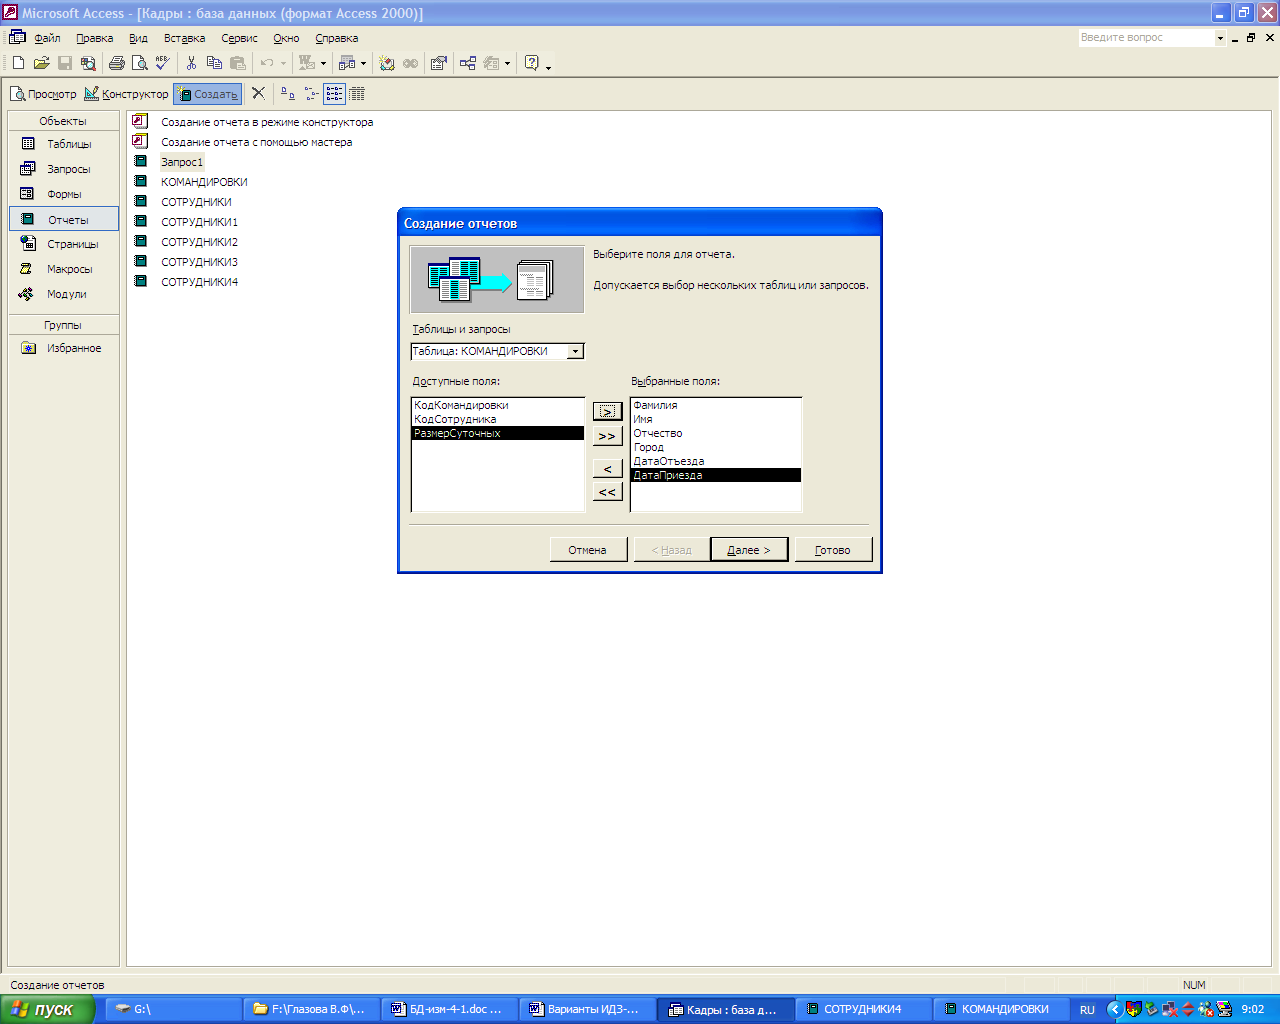This screenshot has height=1024, width=1280.
Task: Open Файл menu
Action: click(47, 38)
